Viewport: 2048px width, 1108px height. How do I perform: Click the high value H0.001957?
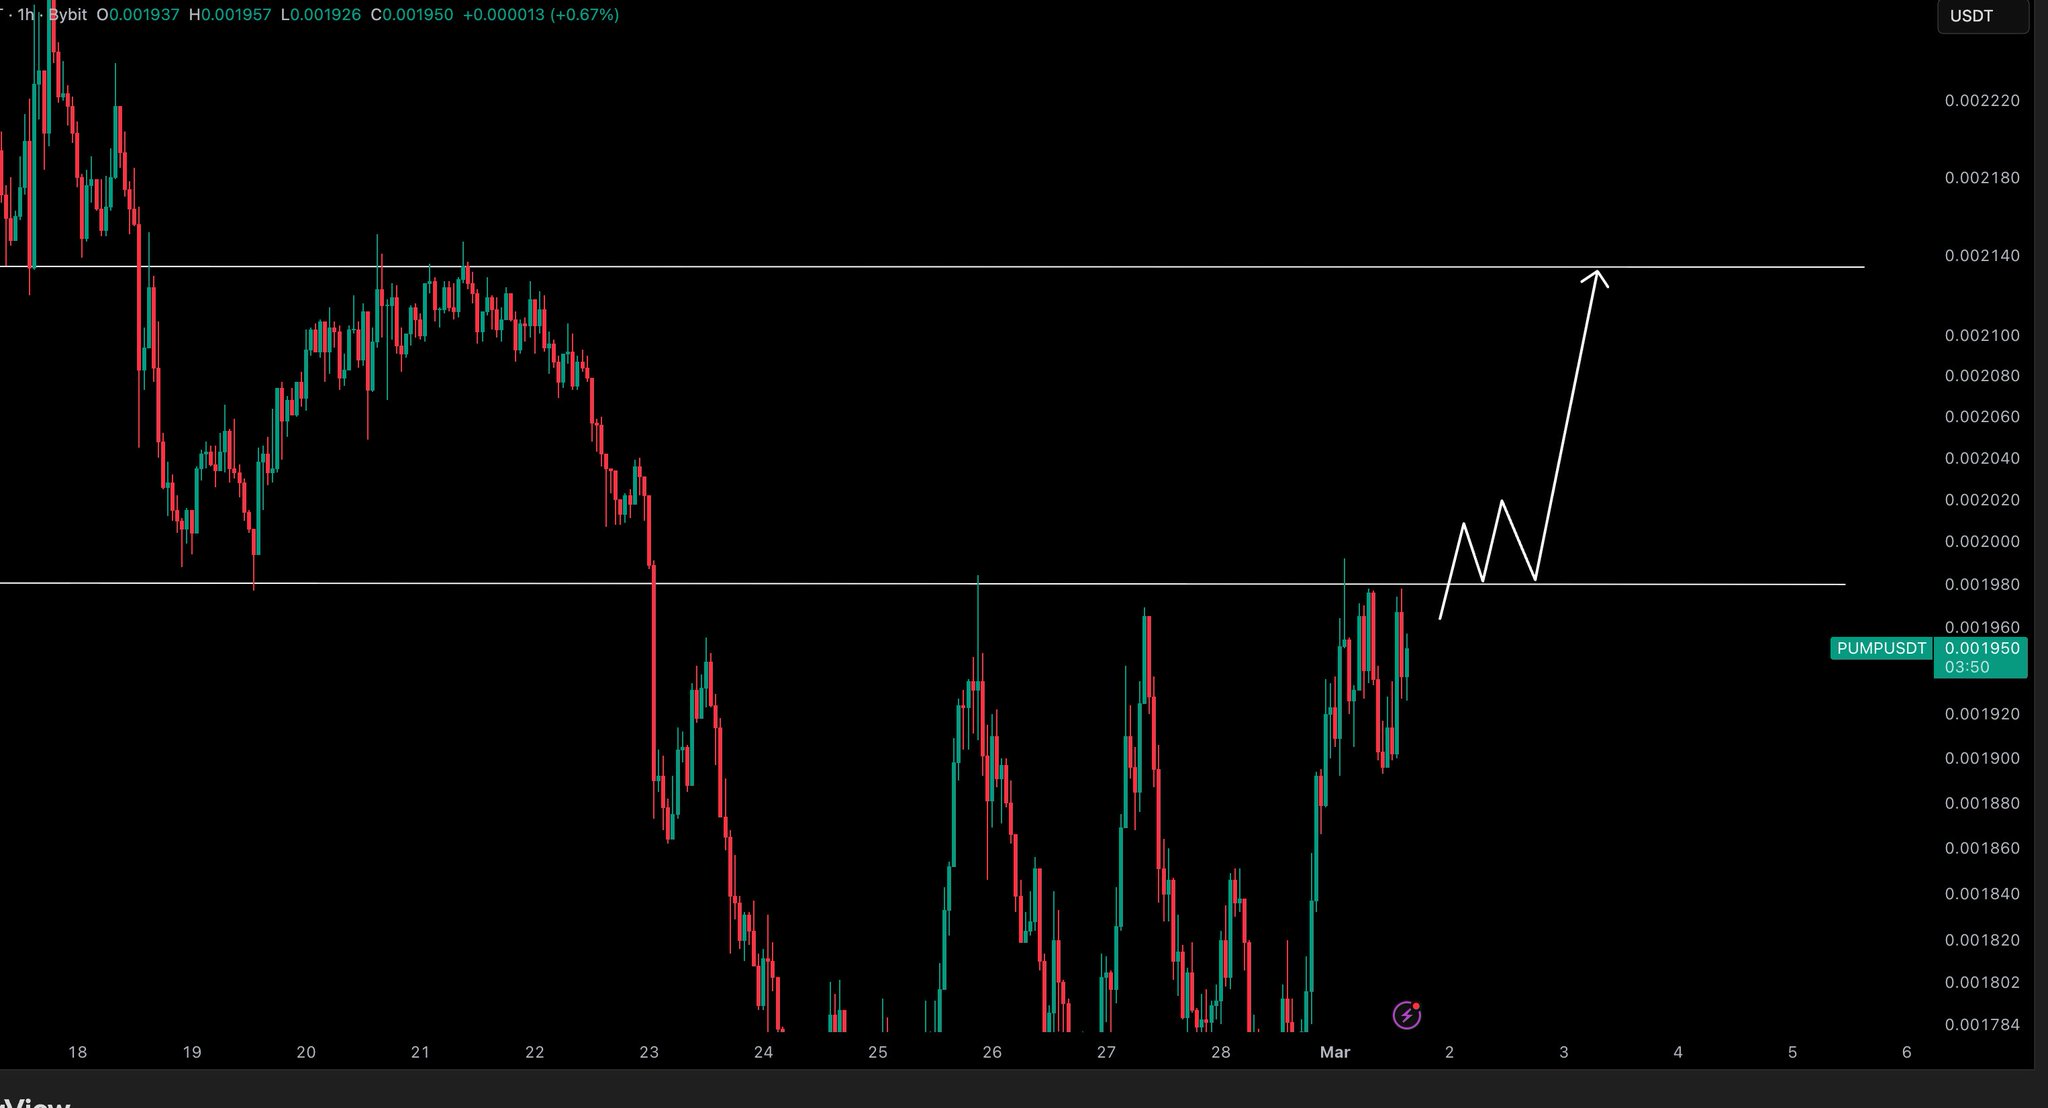tap(230, 15)
